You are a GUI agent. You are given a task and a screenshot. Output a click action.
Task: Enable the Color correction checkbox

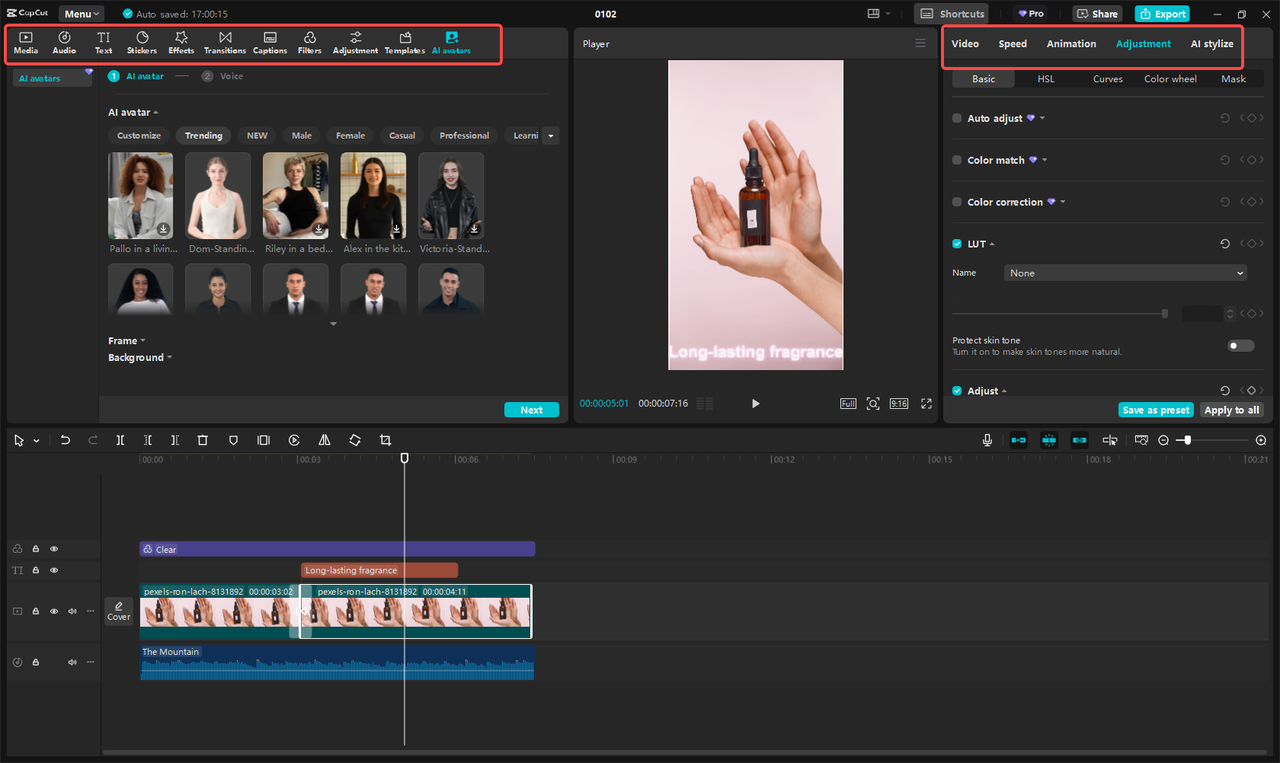pyautogui.click(x=957, y=202)
